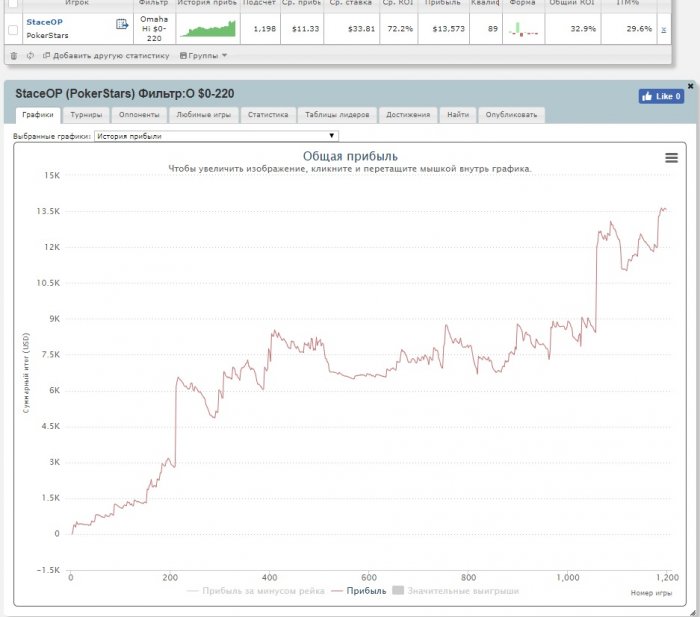The image size is (700, 617).
Task: Expand the Группы dropdown
Action: [202, 55]
